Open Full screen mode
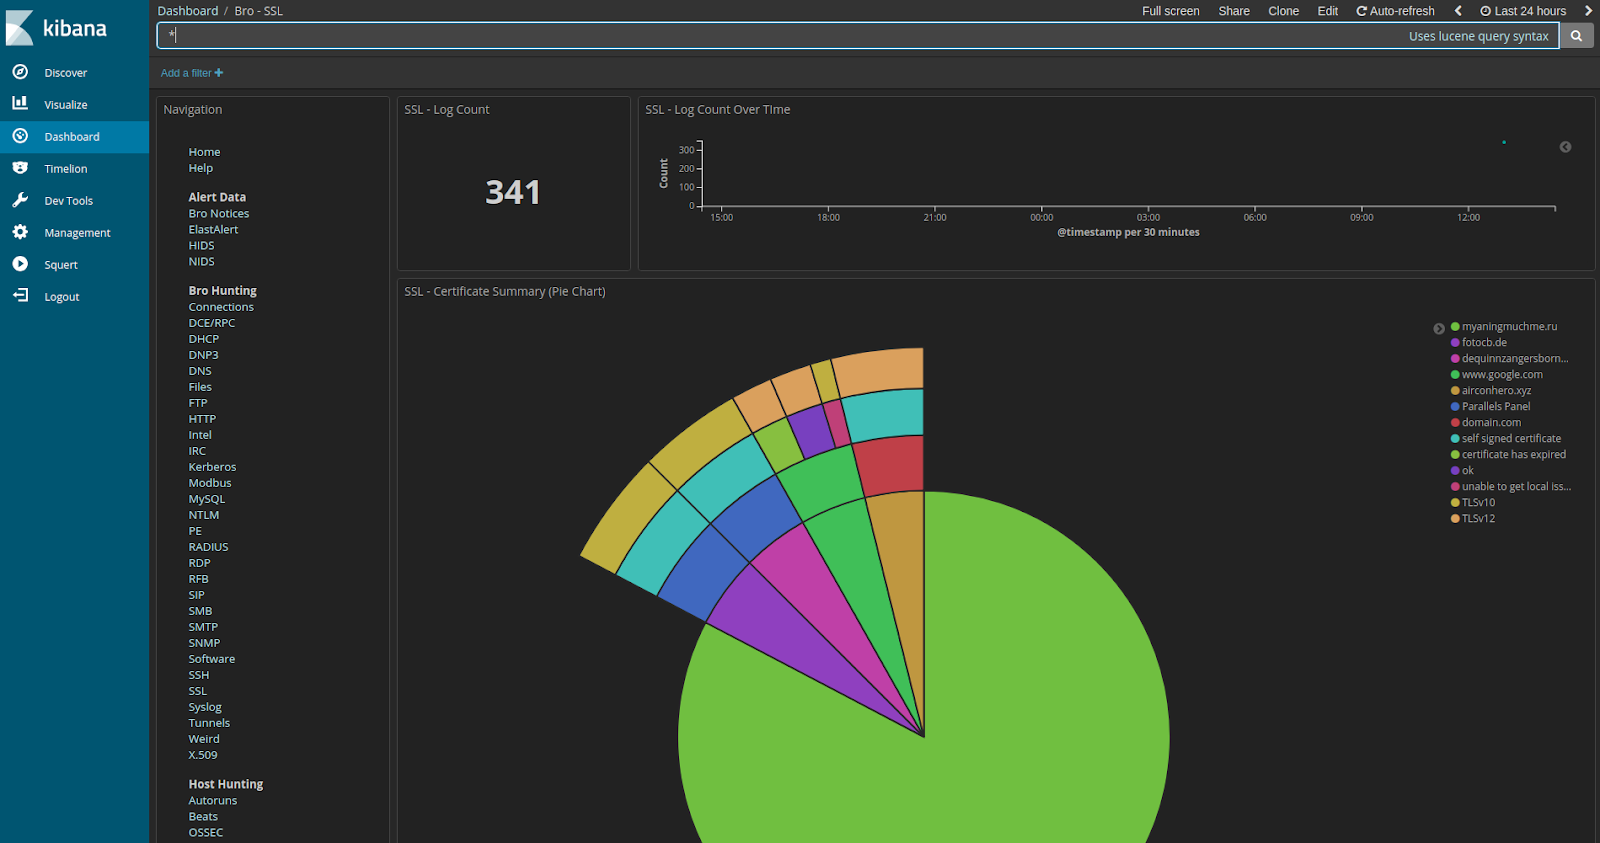The height and width of the screenshot is (843, 1600). pos(1171,11)
